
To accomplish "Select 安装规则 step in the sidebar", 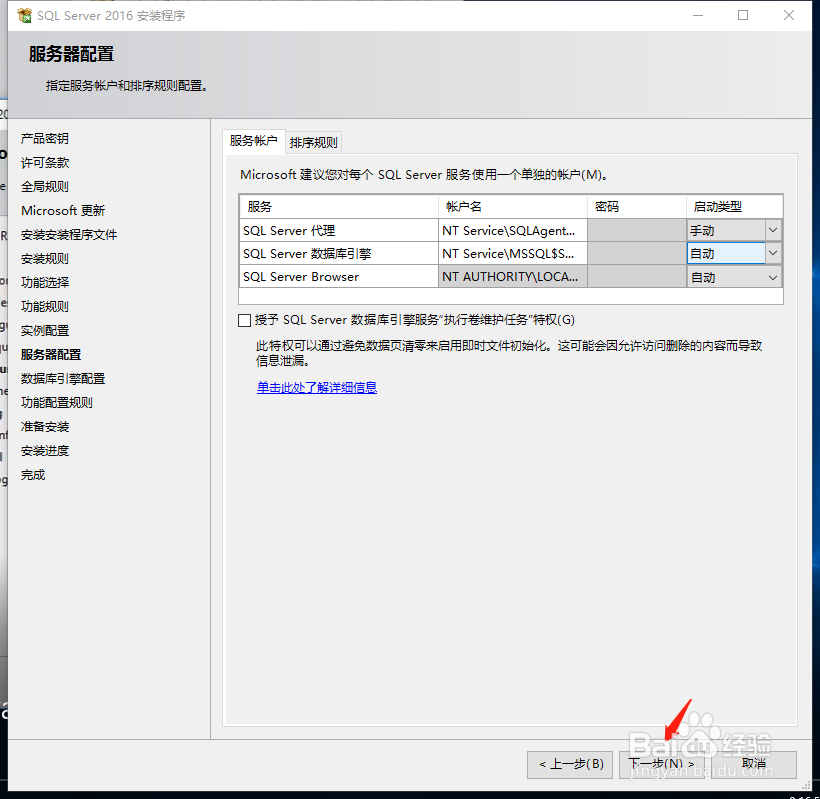I will pos(45,259).
